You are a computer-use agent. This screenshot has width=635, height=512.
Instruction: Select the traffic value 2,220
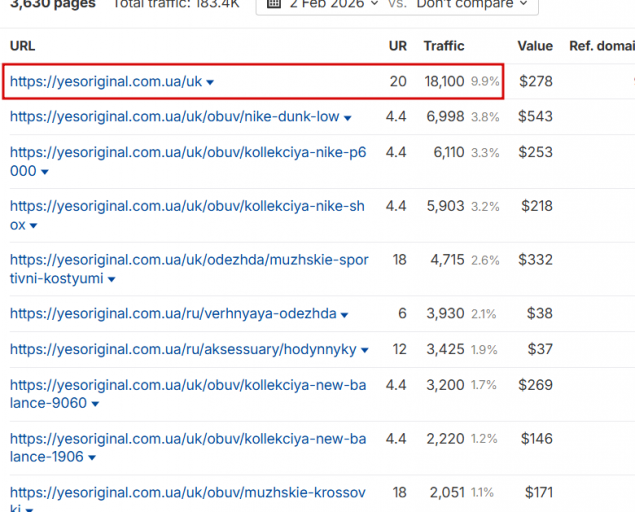coord(445,439)
